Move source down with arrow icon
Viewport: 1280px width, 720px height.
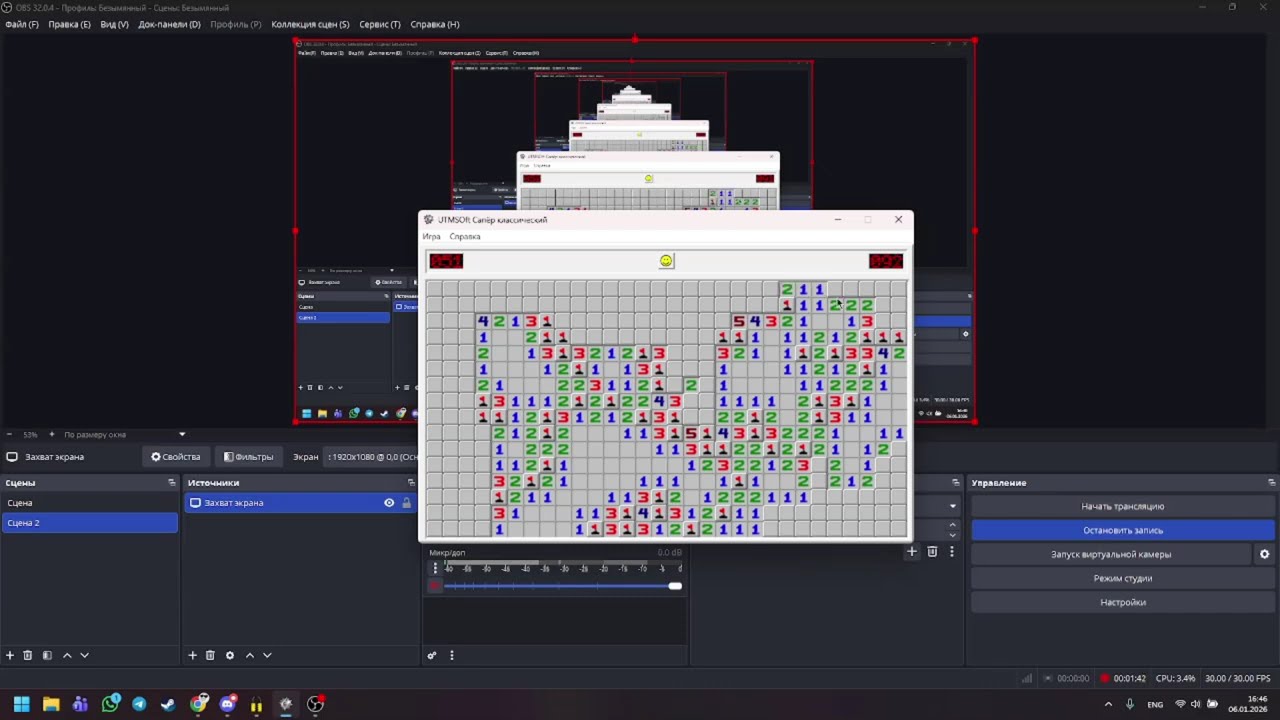tap(267, 655)
